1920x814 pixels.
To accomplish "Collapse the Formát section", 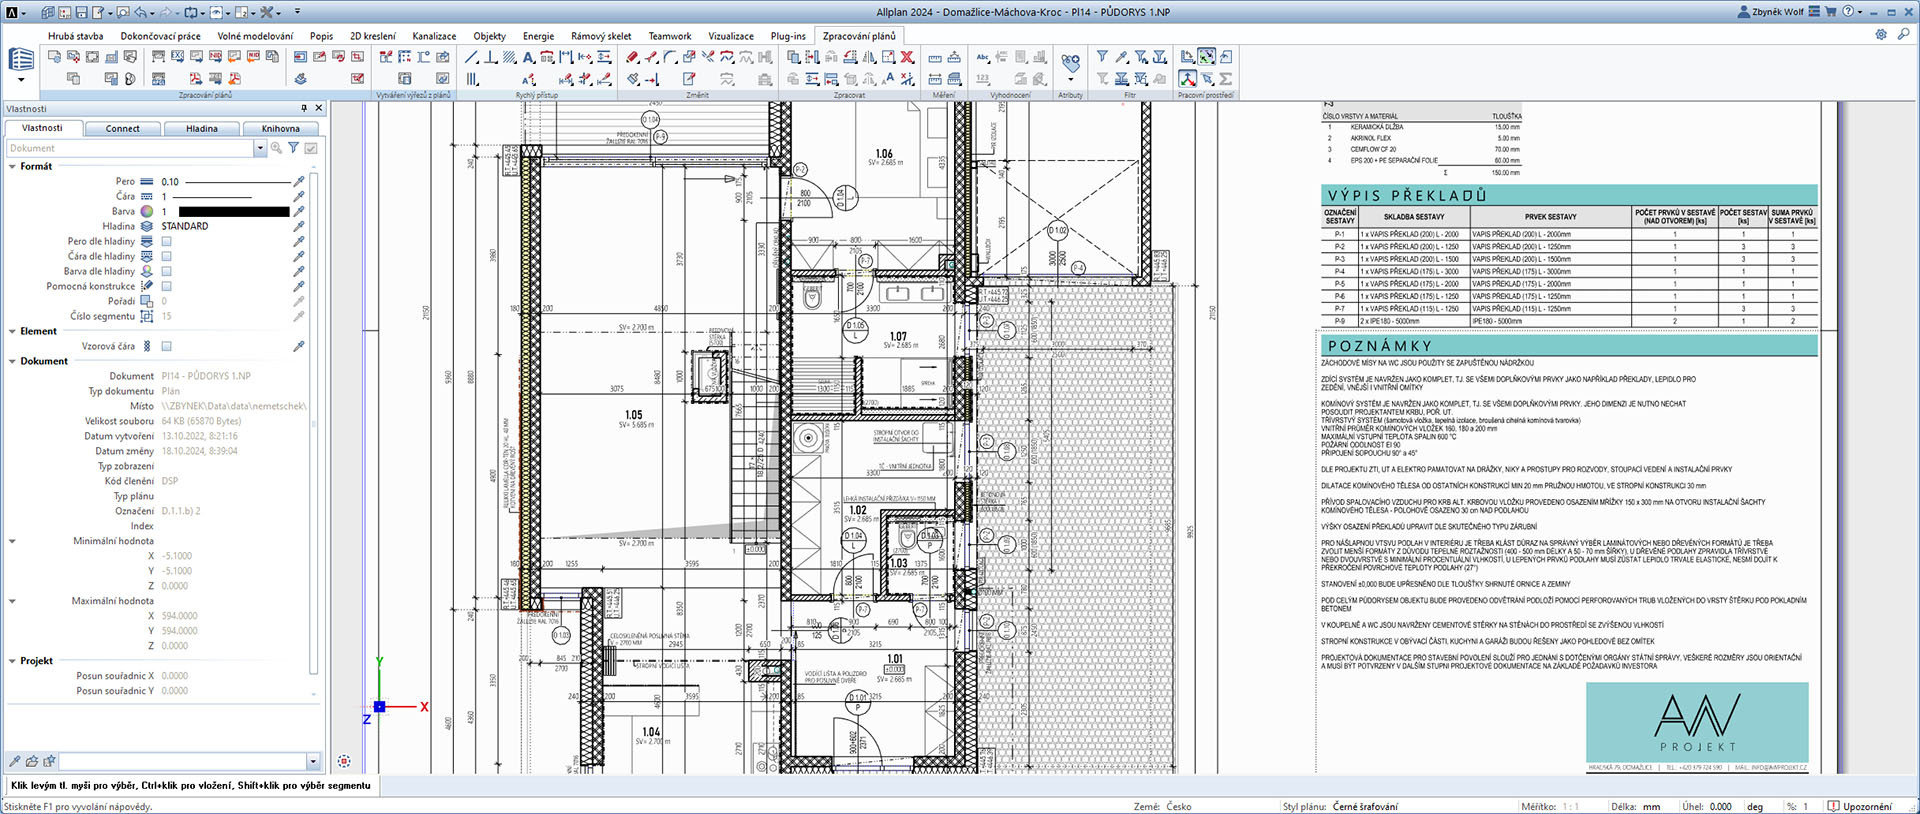I will (x=12, y=167).
